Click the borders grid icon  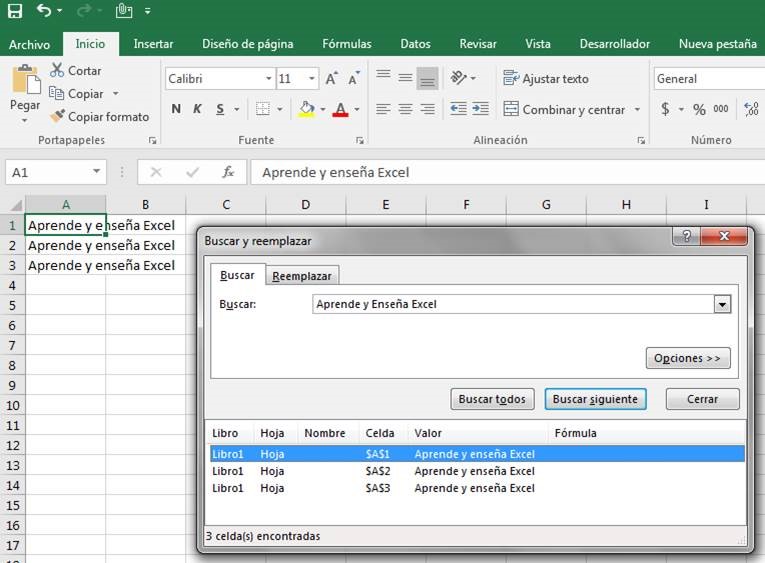262,109
